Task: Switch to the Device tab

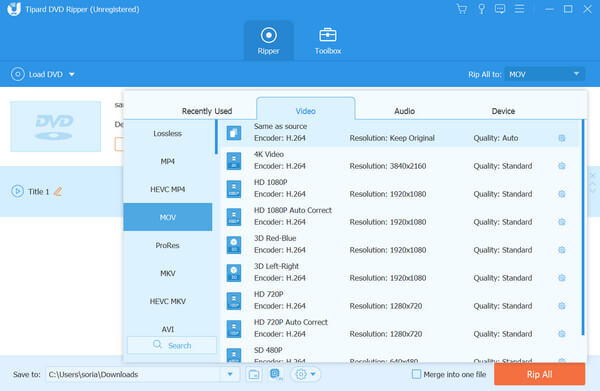Action: [503, 111]
